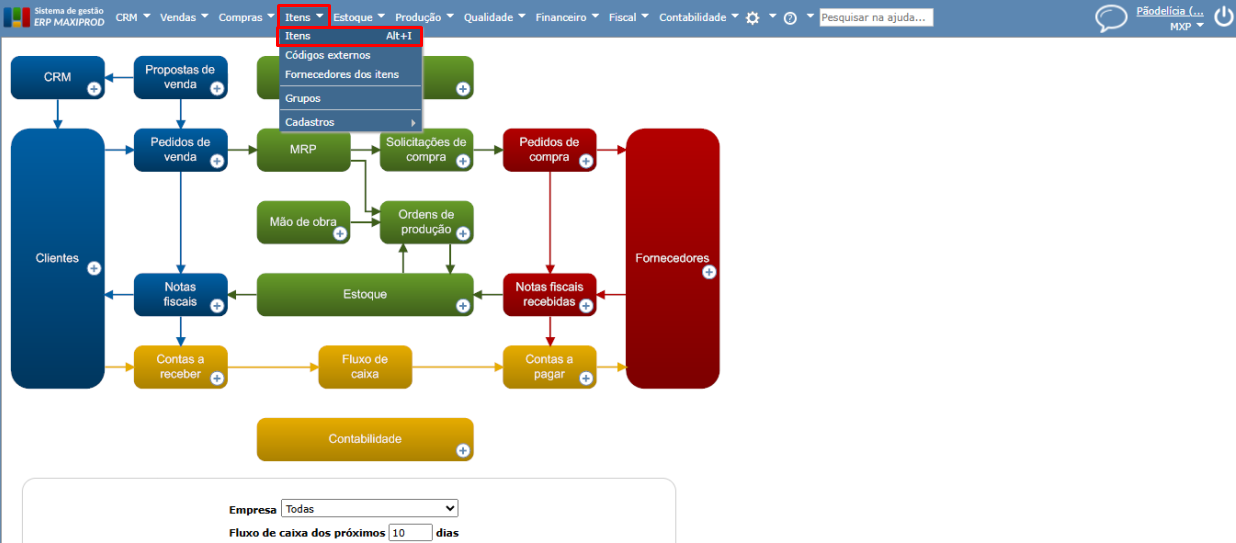Click the power logout icon
1236x543 pixels.
click(1224, 16)
